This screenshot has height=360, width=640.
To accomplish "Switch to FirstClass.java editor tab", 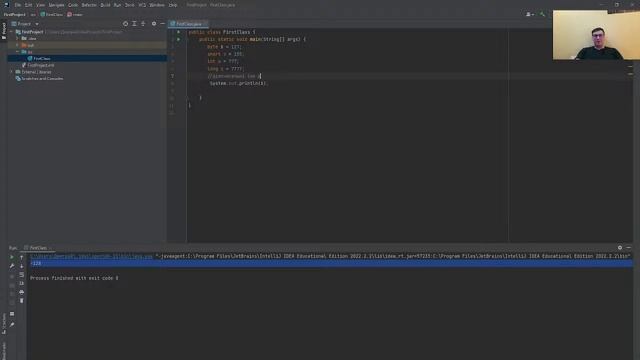I will pyautogui.click(x=188, y=24).
